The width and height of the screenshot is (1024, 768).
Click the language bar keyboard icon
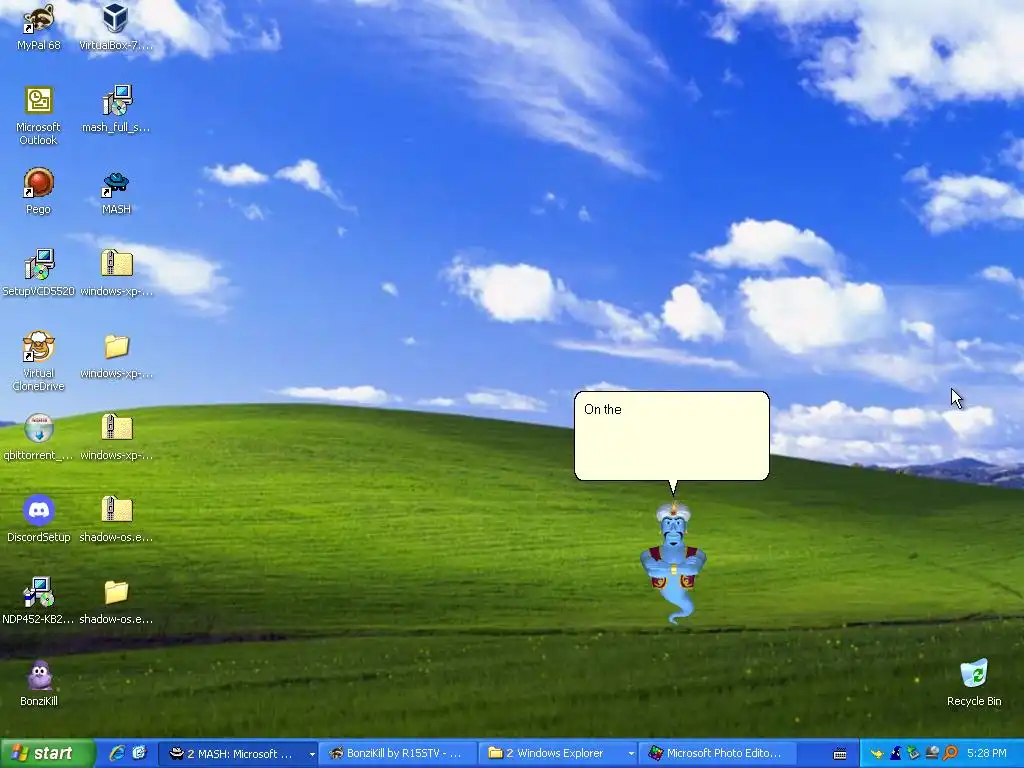[x=840, y=754]
